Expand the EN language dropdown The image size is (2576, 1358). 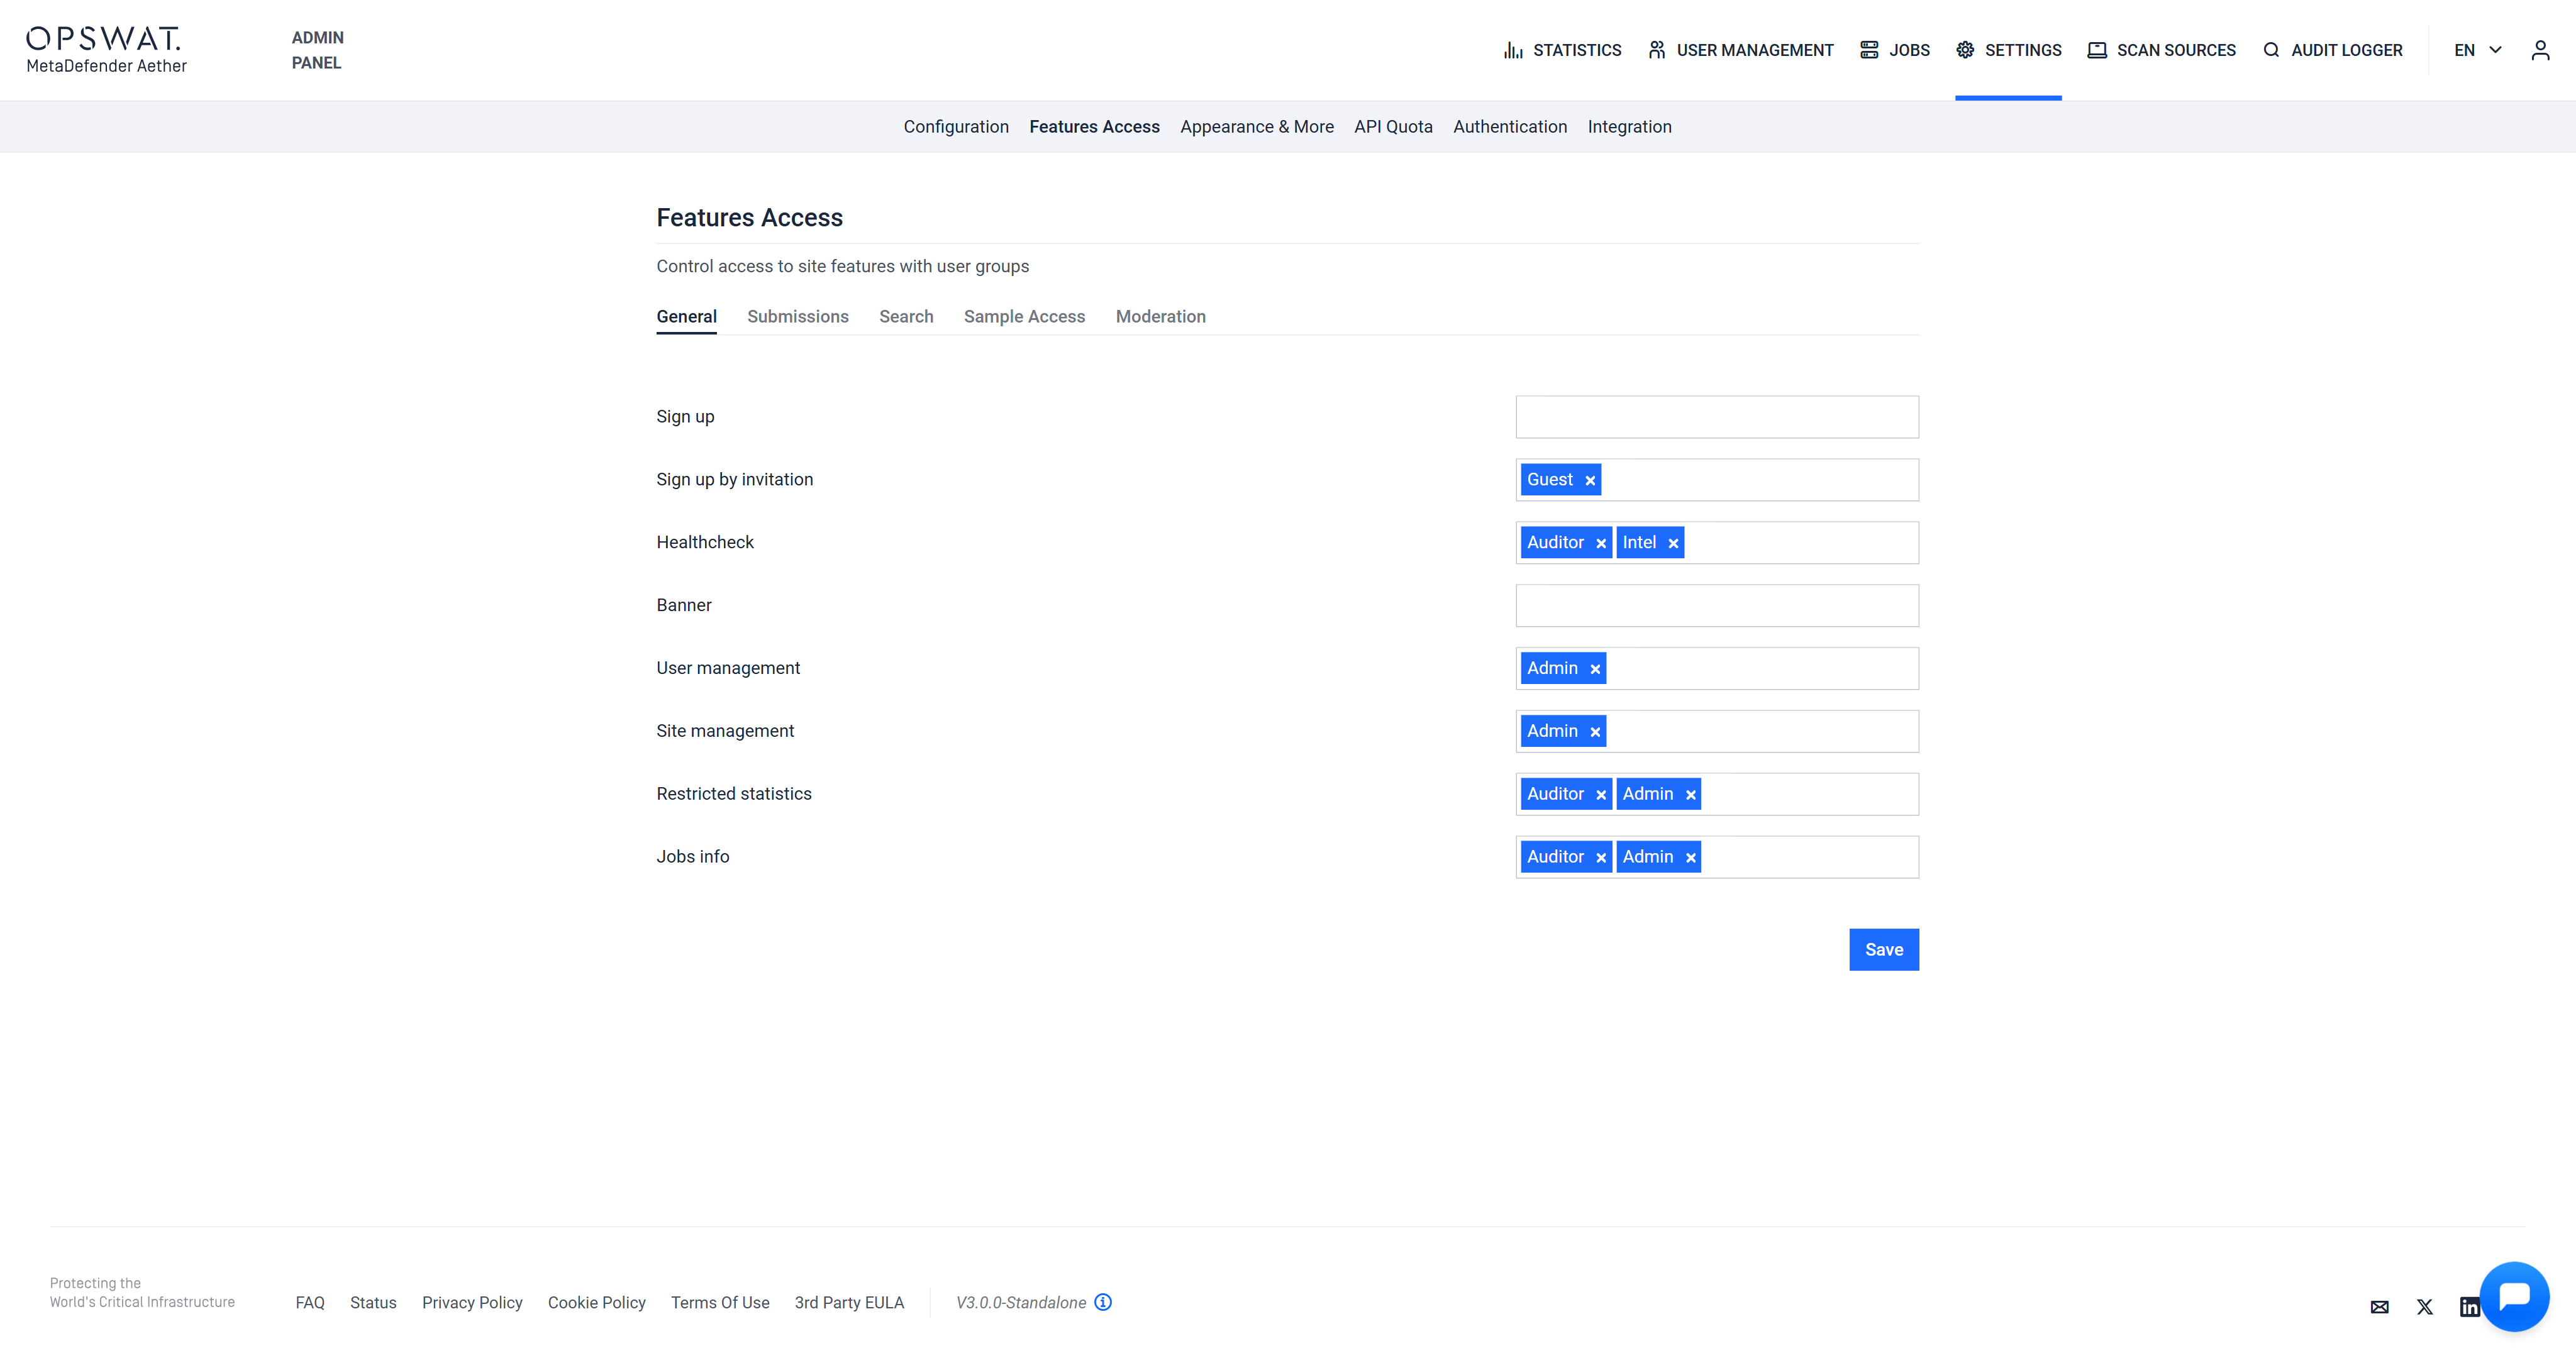[x=2477, y=50]
